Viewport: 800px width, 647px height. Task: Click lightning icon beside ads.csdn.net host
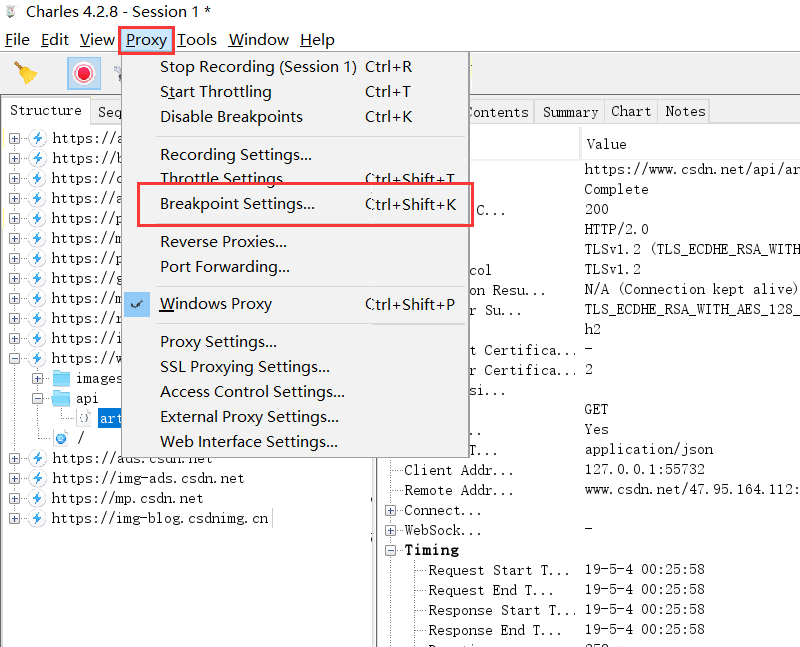tap(37, 458)
